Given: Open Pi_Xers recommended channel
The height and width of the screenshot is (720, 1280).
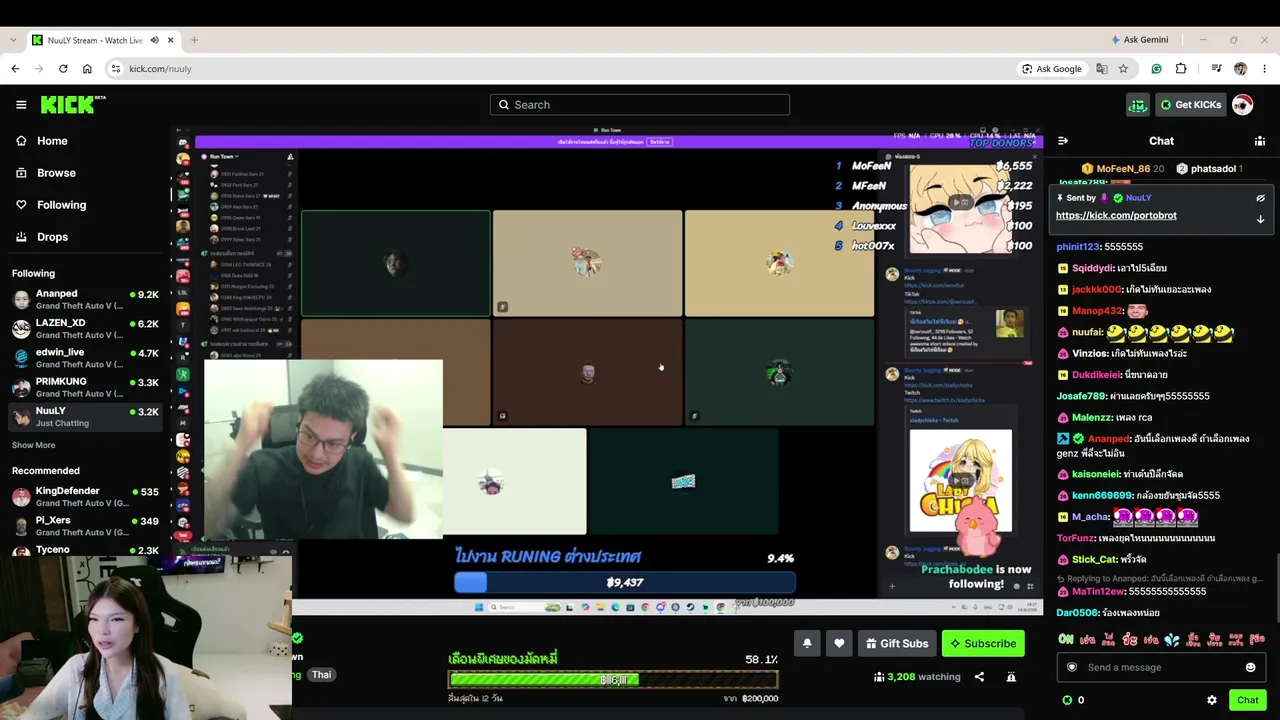Looking at the screenshot, I should [x=85, y=526].
